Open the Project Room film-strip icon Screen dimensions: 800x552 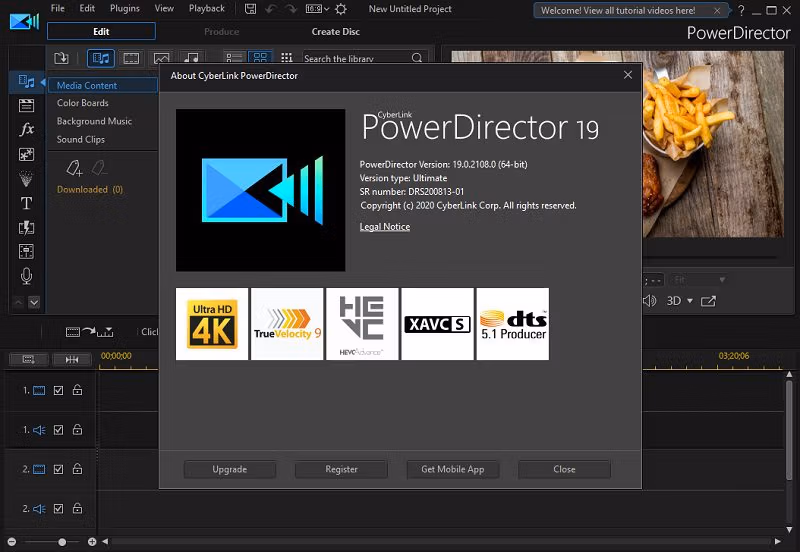pyautogui.click(x=26, y=106)
